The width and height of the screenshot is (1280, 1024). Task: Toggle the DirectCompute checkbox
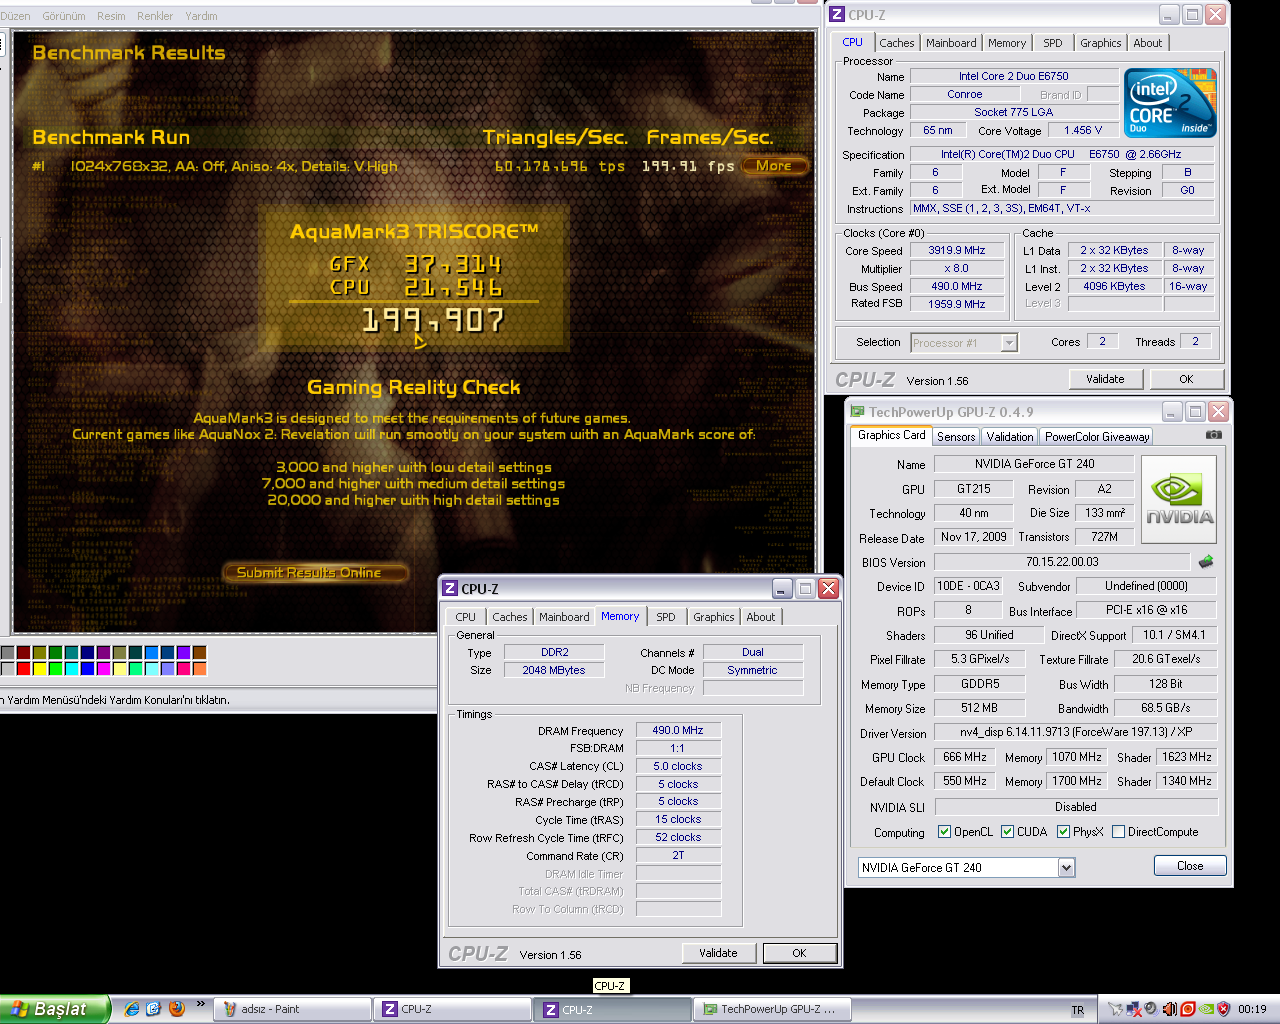[1118, 832]
